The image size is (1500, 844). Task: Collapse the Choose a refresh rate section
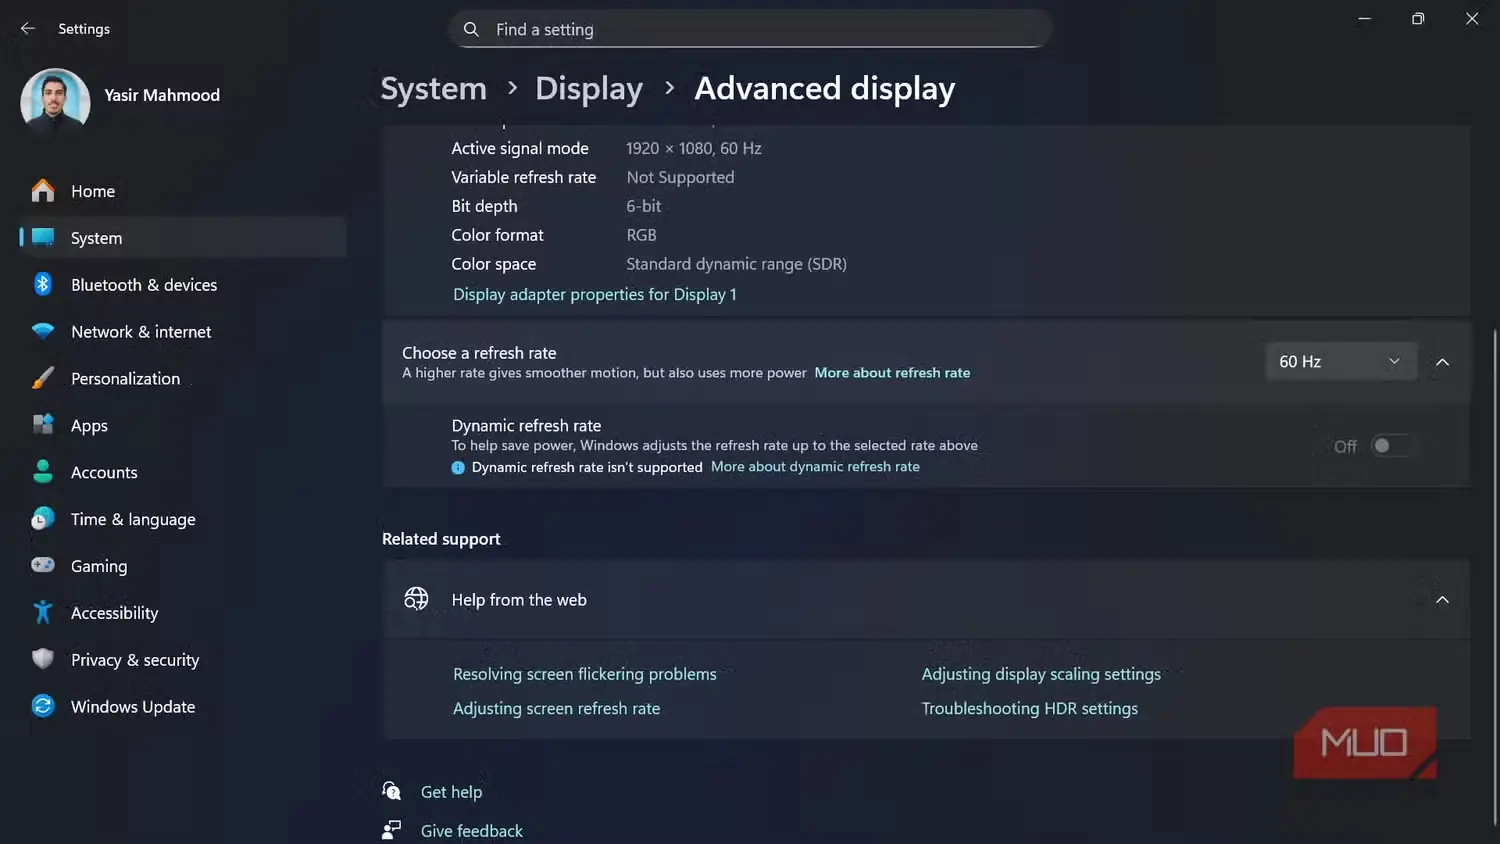(x=1442, y=362)
